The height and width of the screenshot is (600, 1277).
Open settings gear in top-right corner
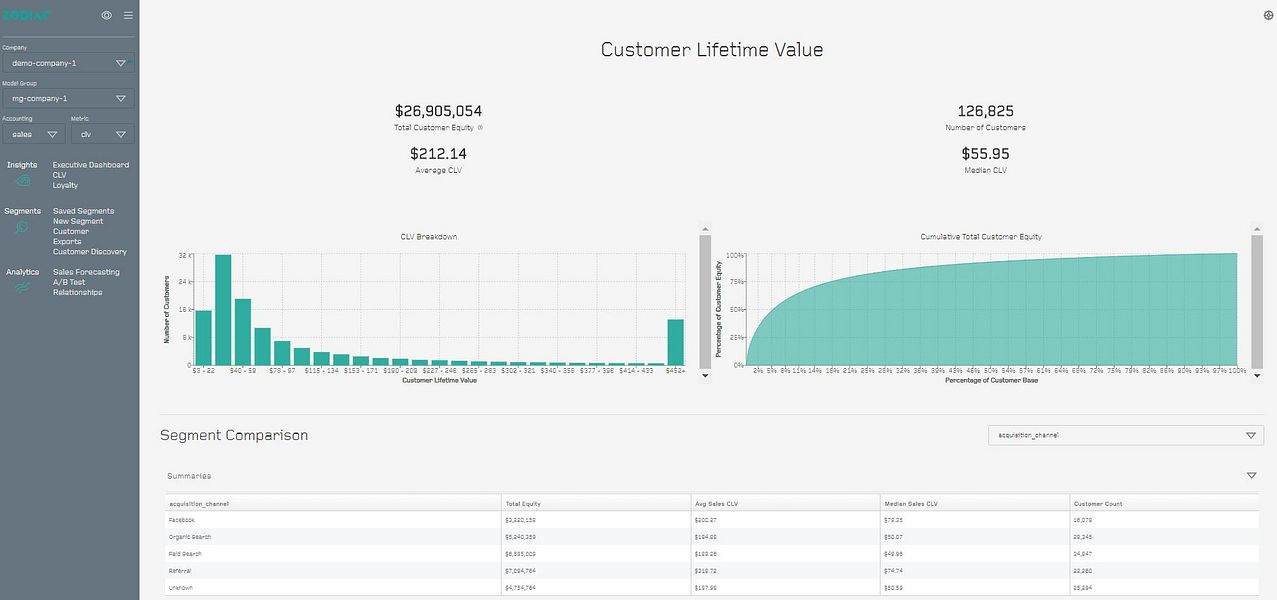[x=1269, y=14]
